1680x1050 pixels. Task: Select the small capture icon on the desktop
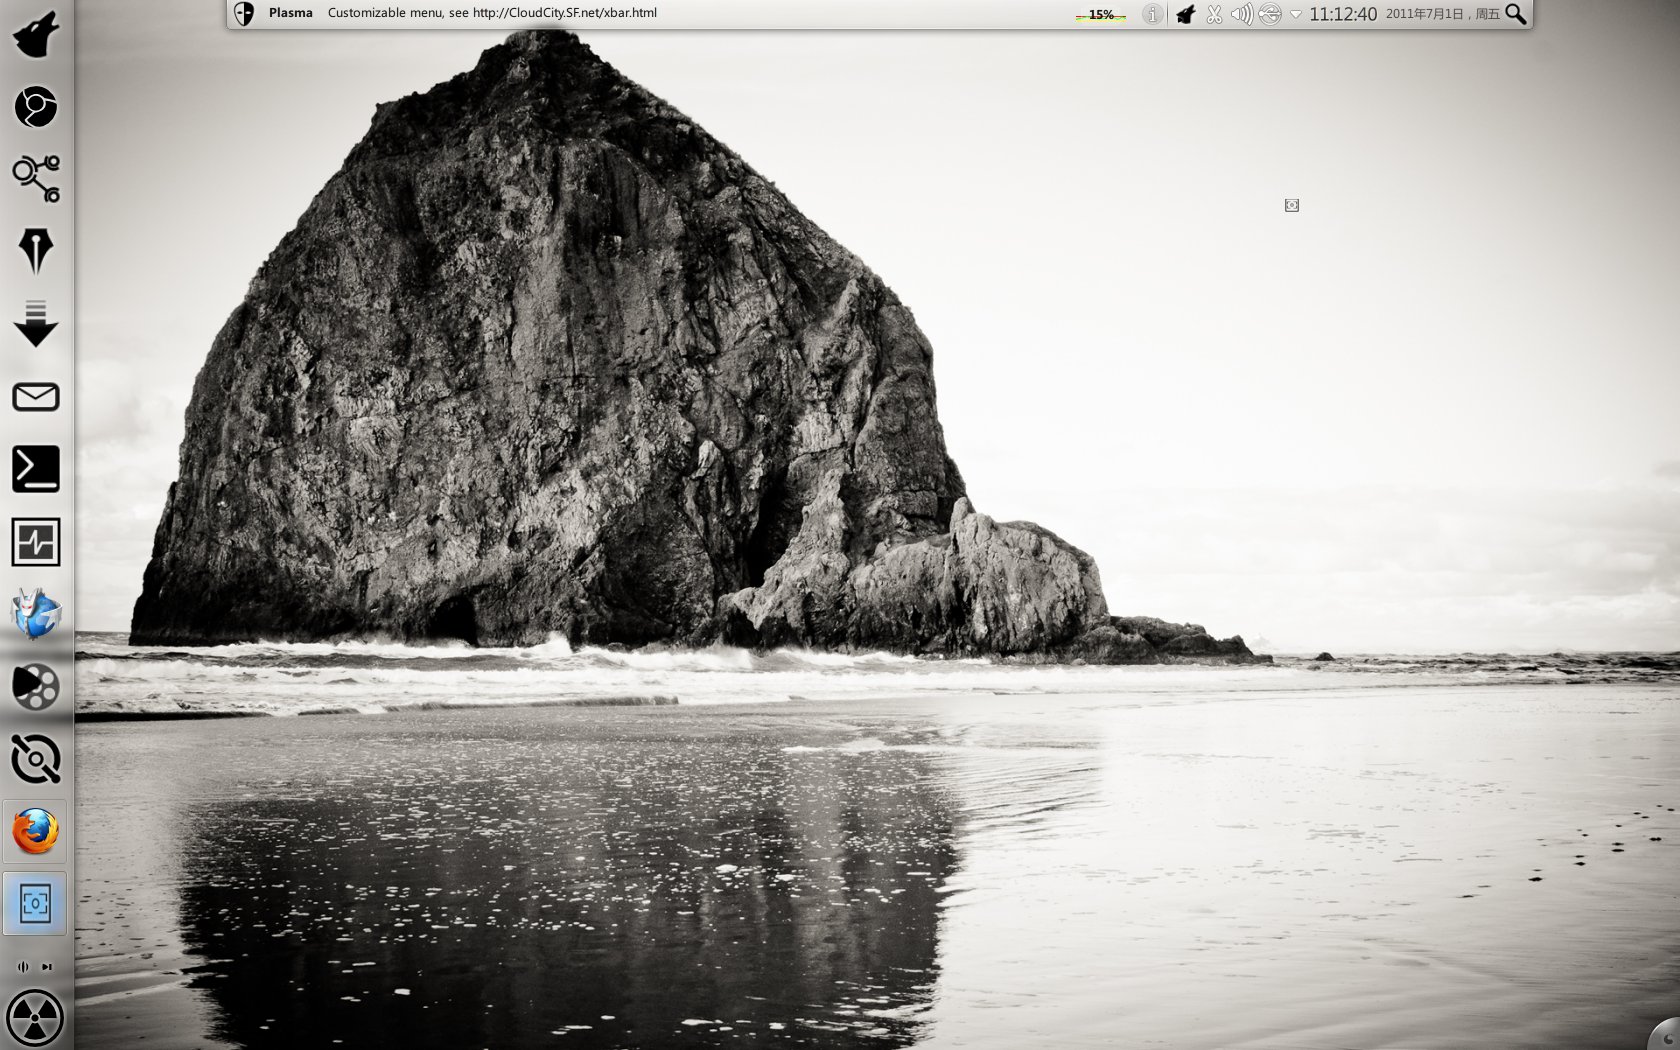1292,205
